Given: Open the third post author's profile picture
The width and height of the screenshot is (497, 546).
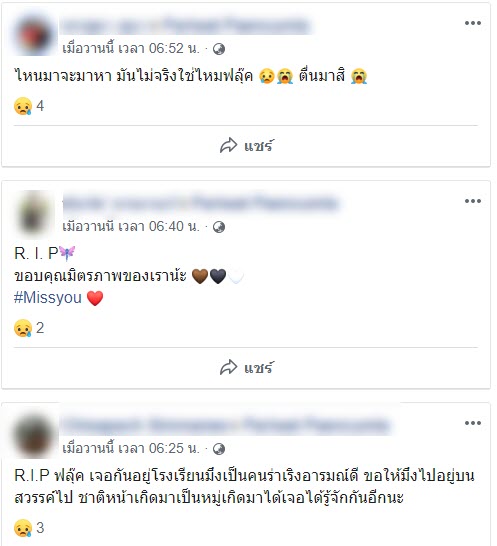Looking at the screenshot, I should coord(34,435).
